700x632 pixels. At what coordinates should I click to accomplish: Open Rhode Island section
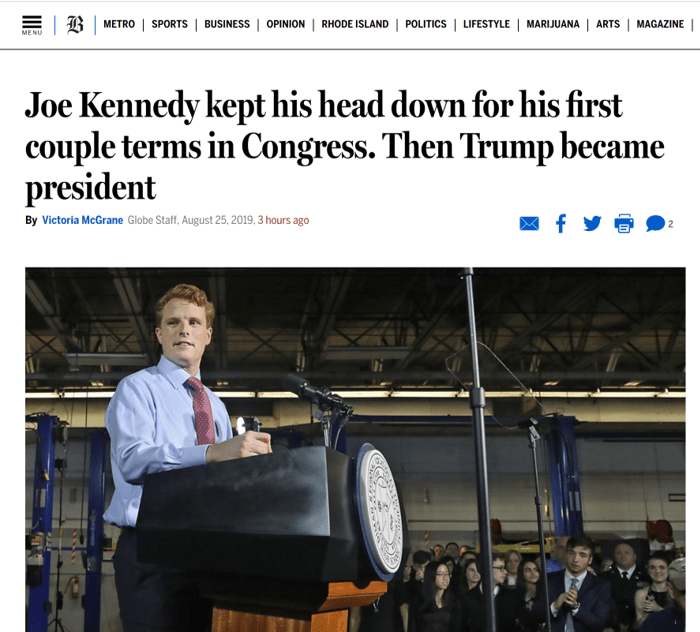(x=355, y=24)
